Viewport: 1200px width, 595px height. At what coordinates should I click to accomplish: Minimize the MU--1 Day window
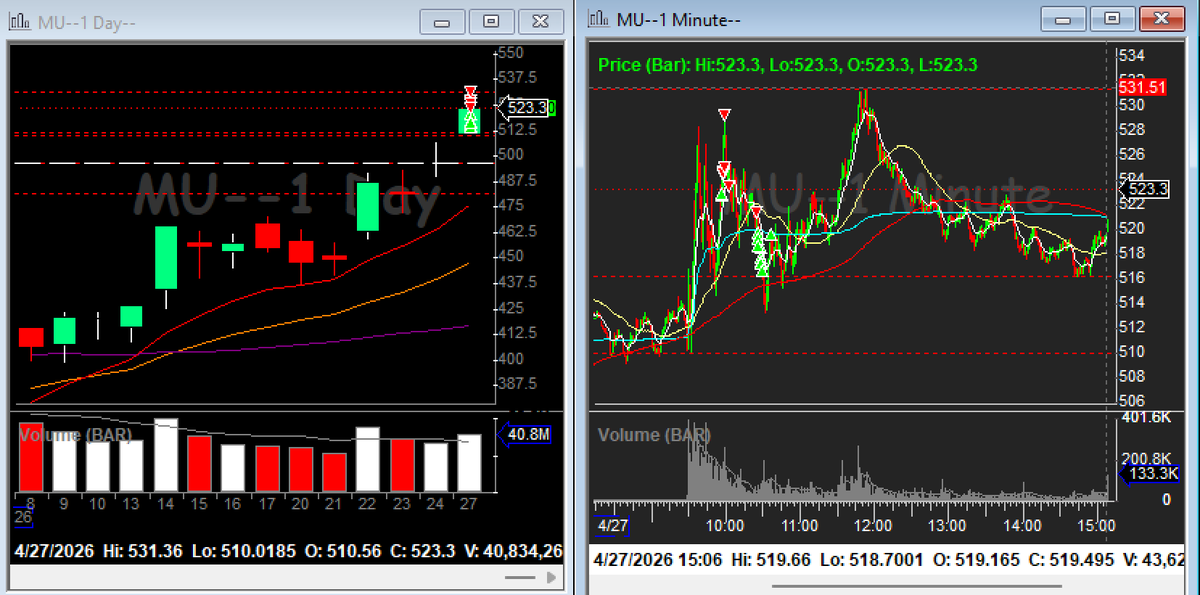point(443,21)
